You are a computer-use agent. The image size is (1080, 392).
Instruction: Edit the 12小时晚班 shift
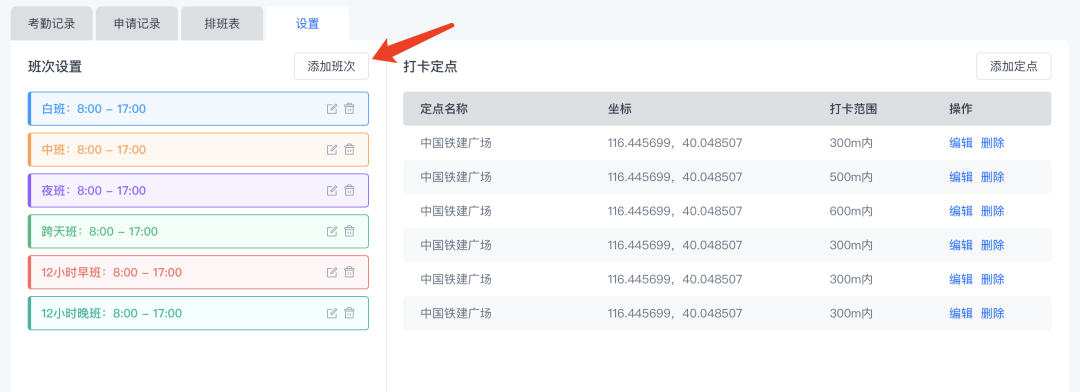point(332,313)
